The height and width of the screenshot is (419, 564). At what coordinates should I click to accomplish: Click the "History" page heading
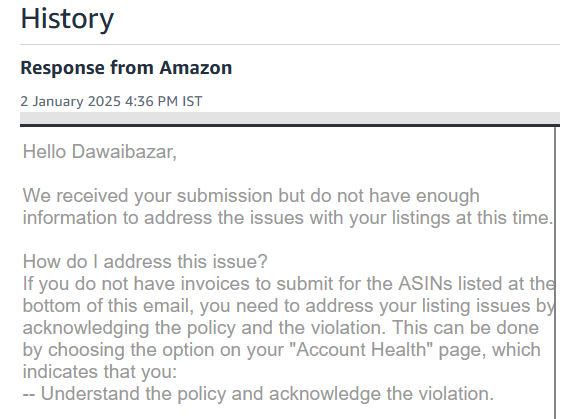[67, 19]
